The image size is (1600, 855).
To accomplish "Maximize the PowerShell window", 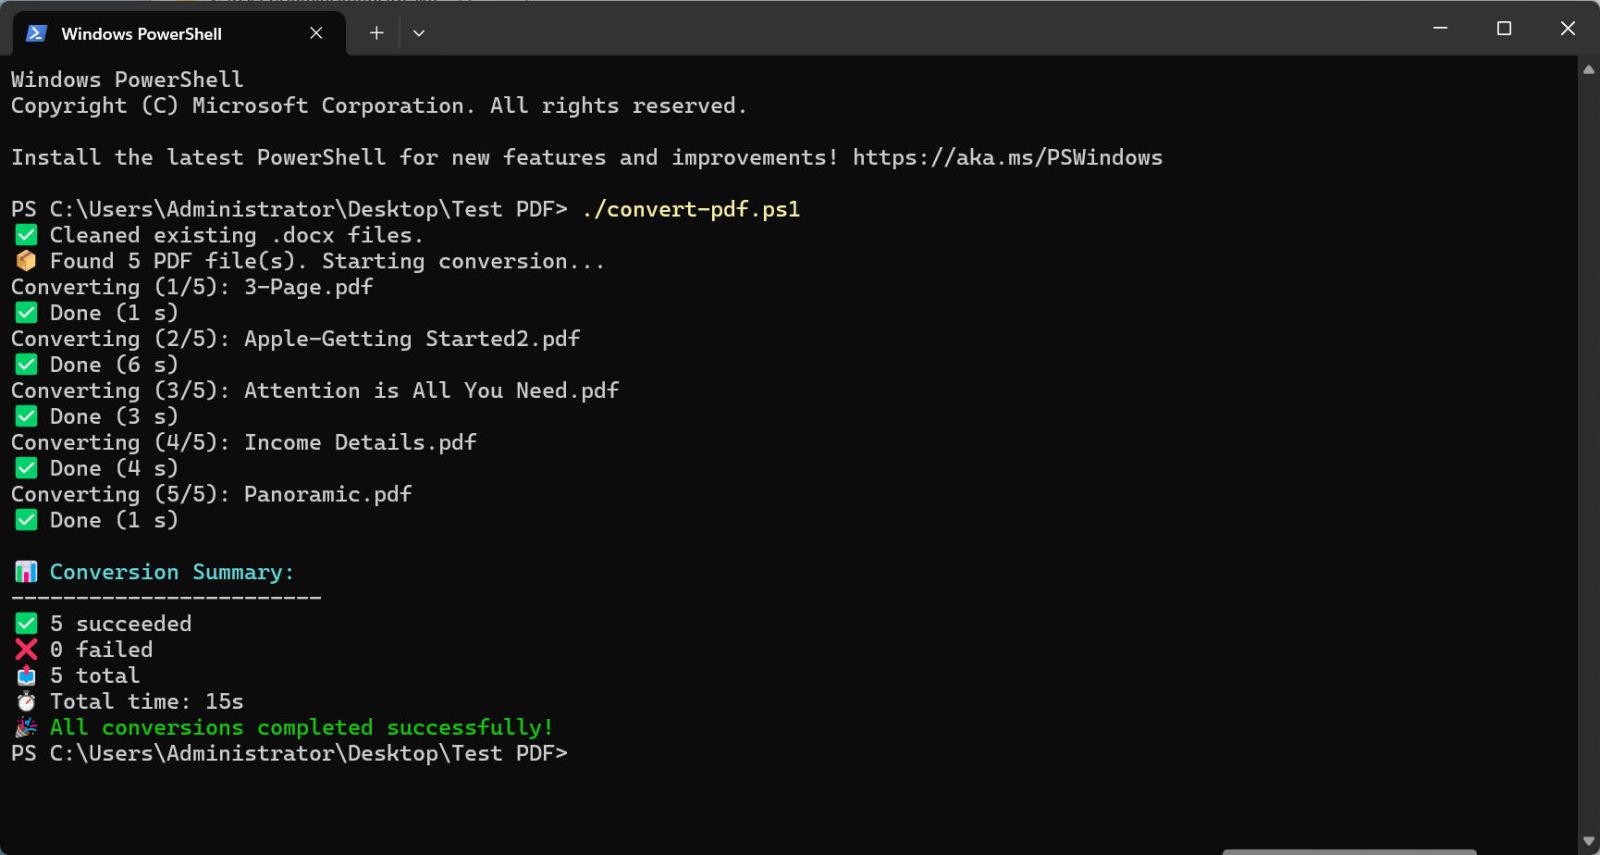I will [x=1503, y=29].
